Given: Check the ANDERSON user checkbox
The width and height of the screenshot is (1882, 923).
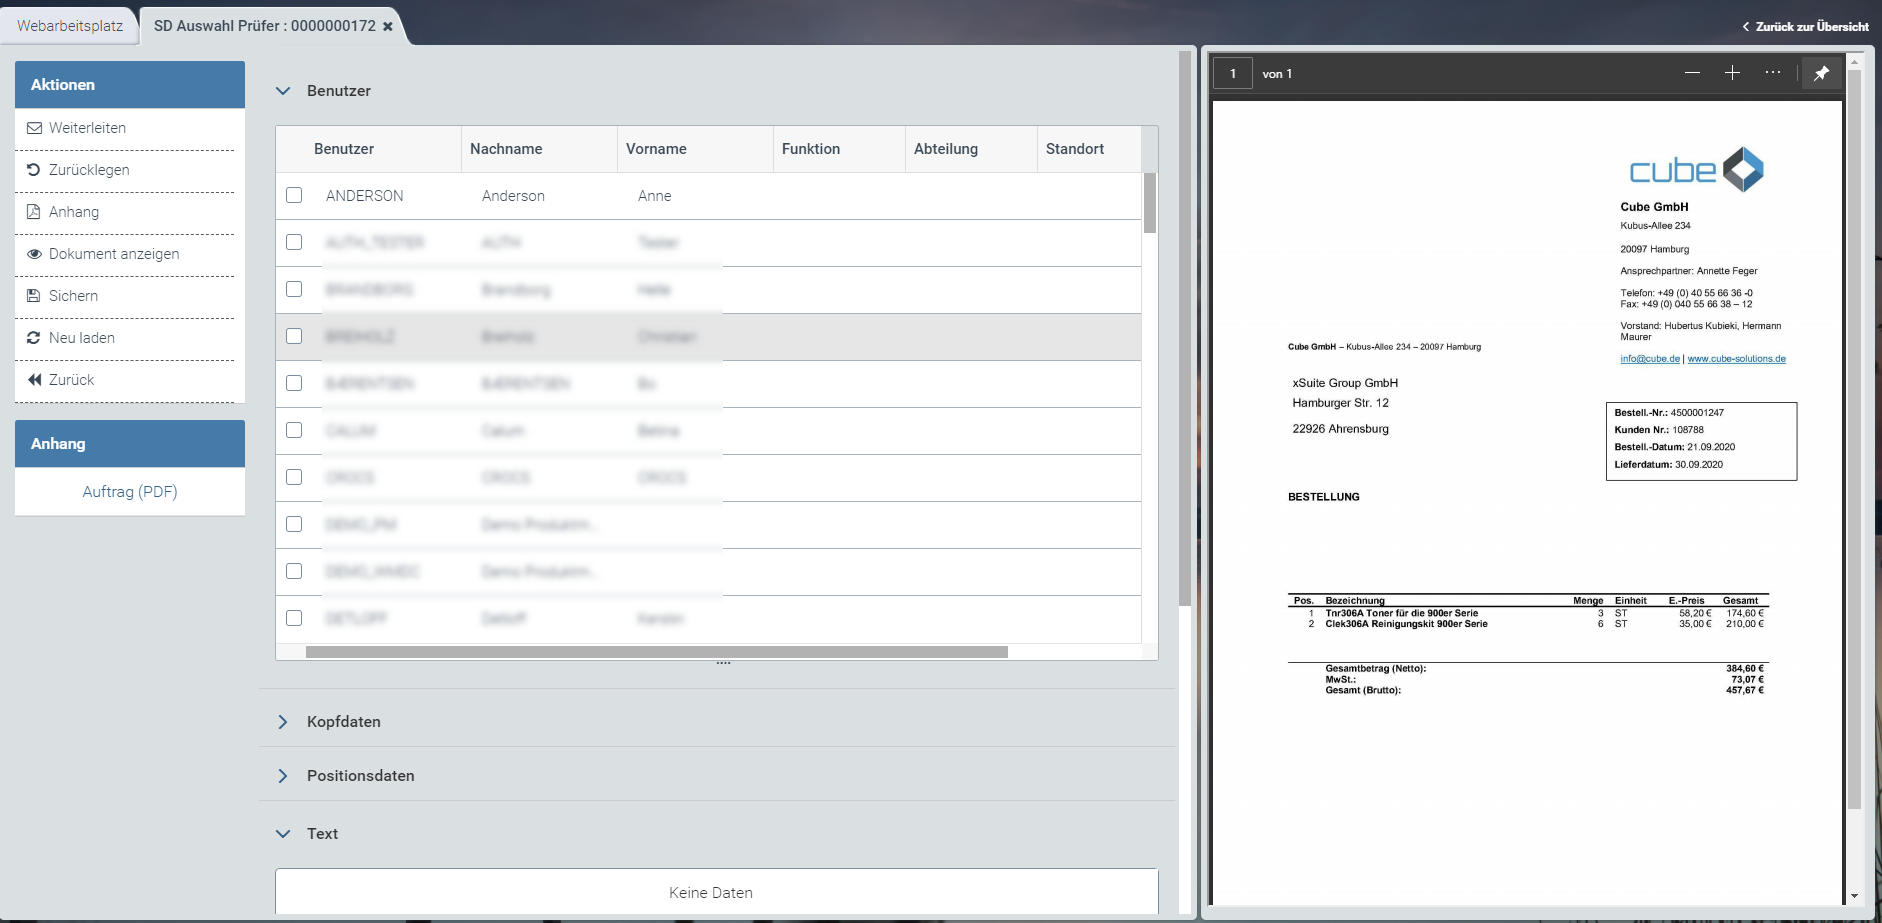Looking at the screenshot, I should (294, 195).
